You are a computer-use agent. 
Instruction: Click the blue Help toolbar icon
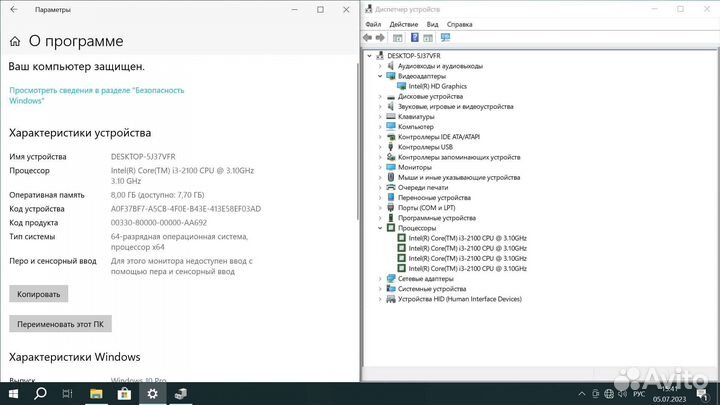(x=415, y=38)
